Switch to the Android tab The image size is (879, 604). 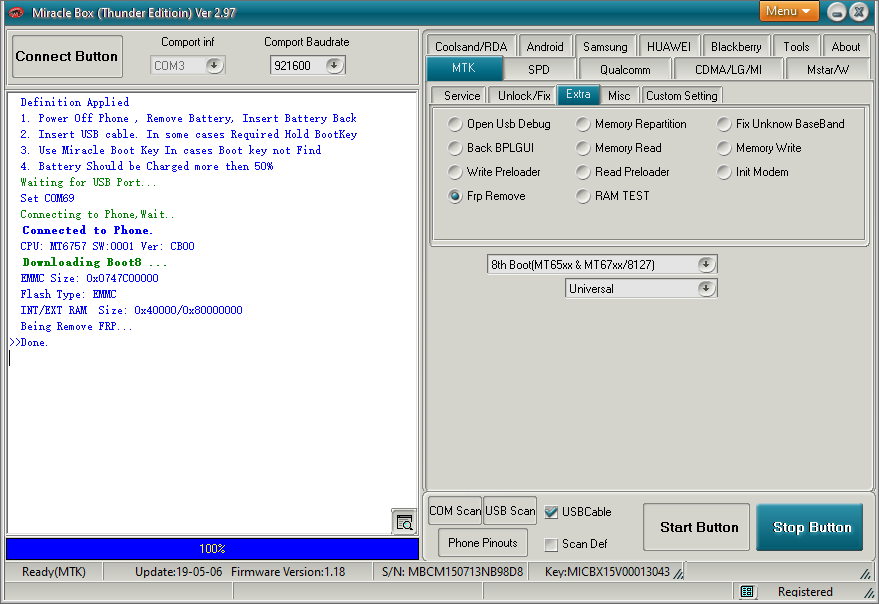[x=545, y=47]
